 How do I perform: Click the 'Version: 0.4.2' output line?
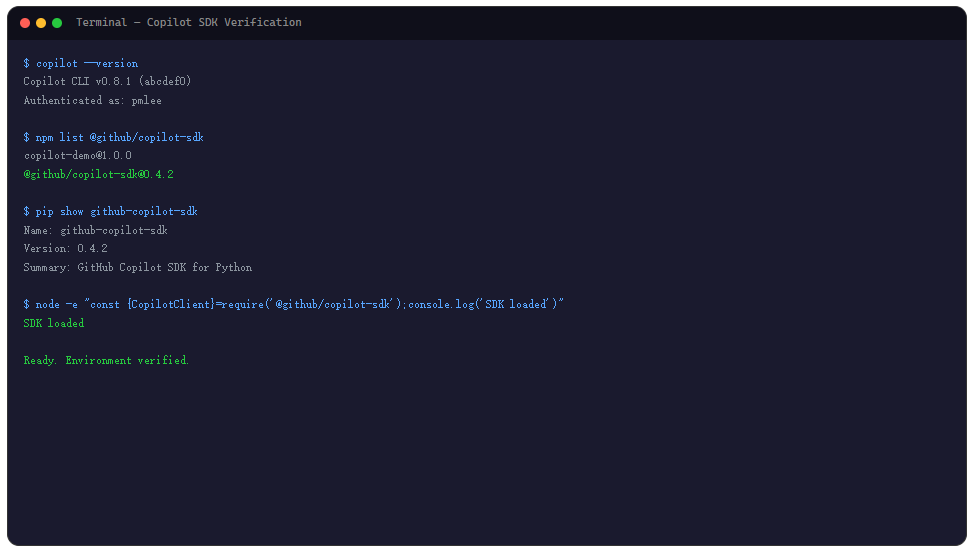(x=66, y=249)
